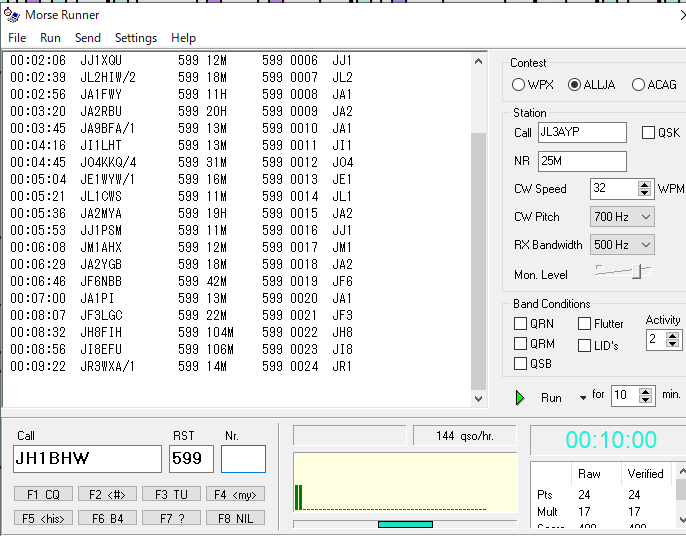Screen dimensions: 686x536
Task: Enable the Flutter checkbox
Action: [585, 324]
